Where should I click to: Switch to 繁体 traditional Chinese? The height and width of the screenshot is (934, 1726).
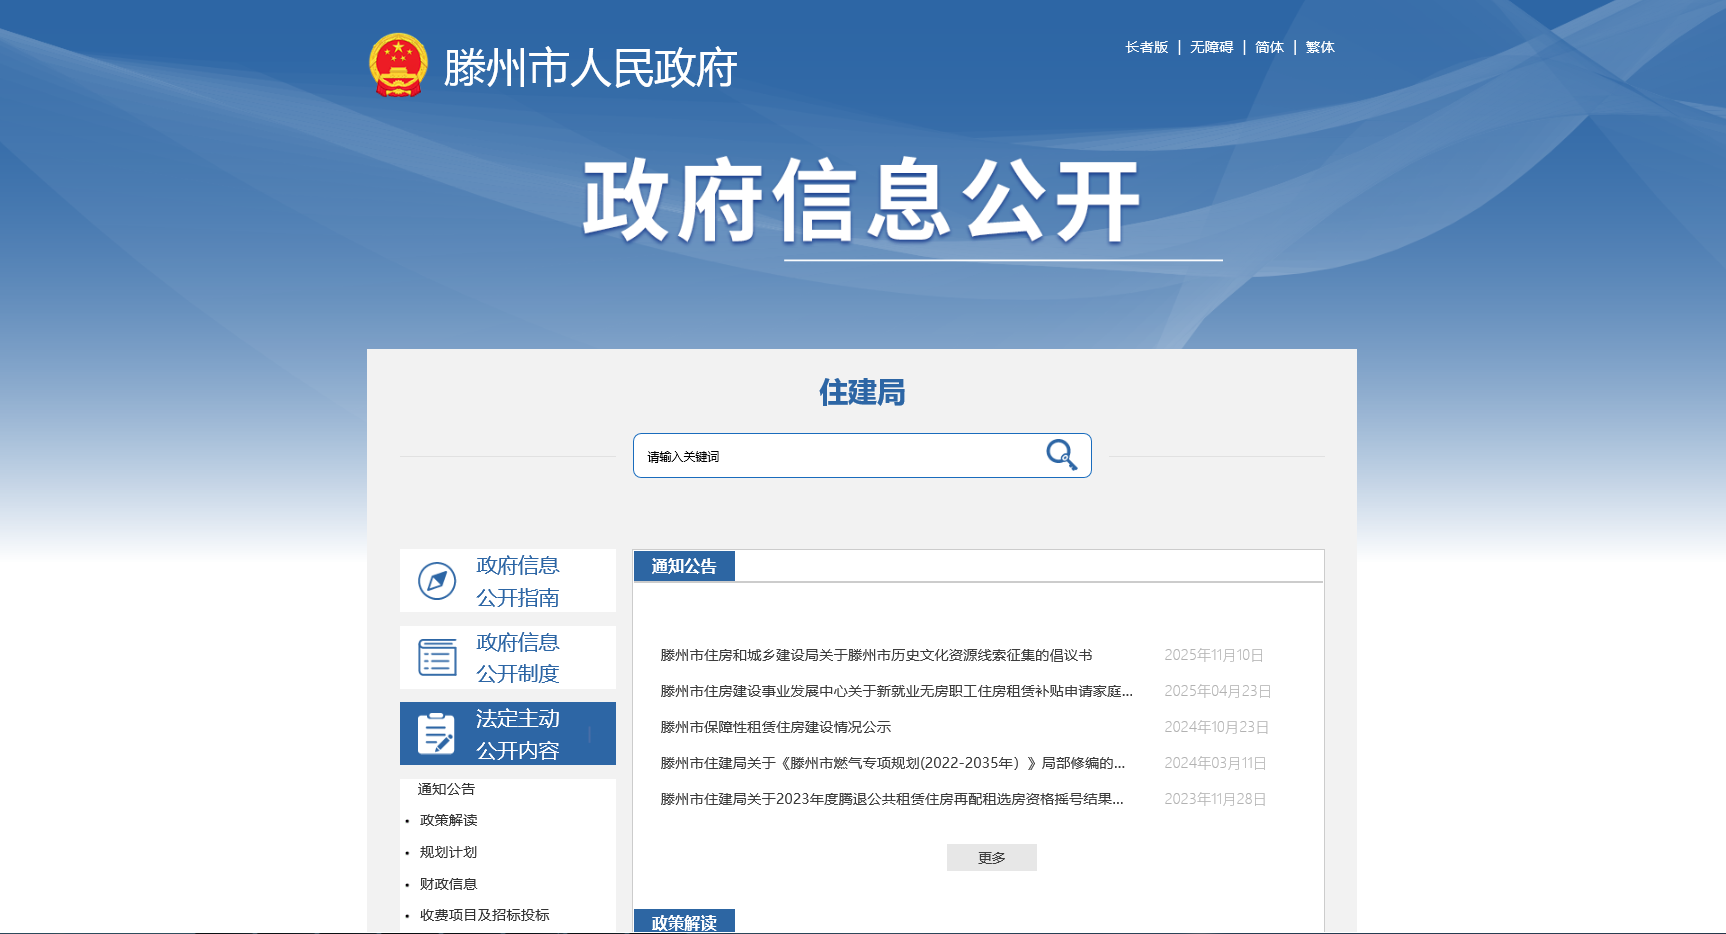coord(1320,47)
